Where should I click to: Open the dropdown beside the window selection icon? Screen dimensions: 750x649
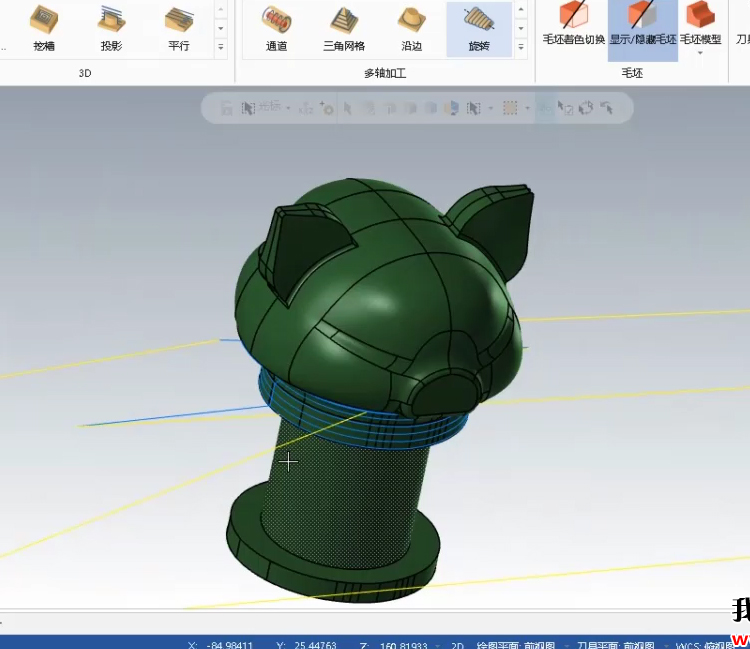(490, 108)
